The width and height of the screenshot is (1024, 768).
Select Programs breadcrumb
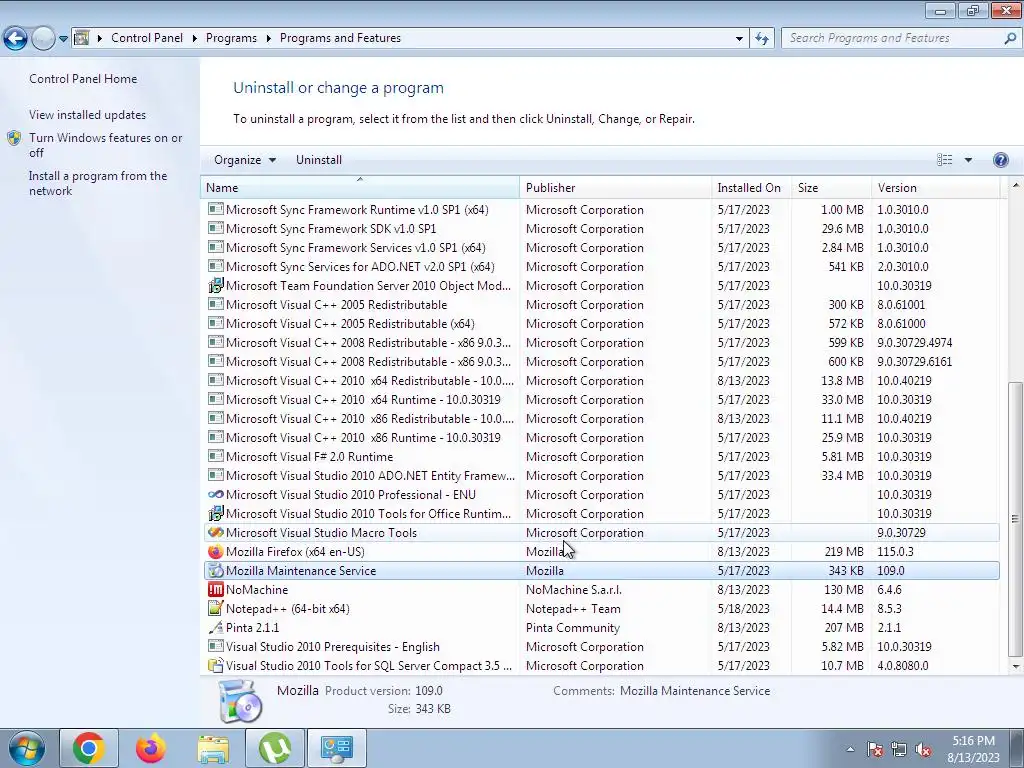pyautogui.click(x=231, y=38)
